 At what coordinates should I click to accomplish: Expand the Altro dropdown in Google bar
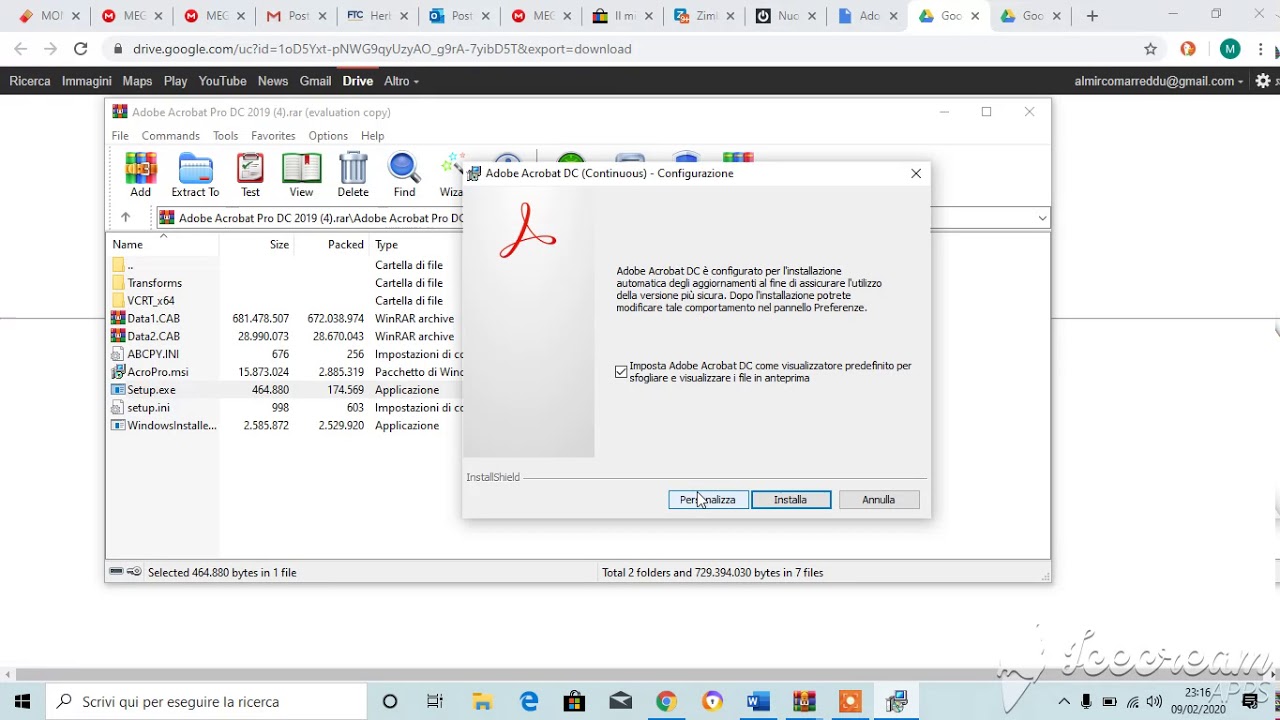click(401, 81)
